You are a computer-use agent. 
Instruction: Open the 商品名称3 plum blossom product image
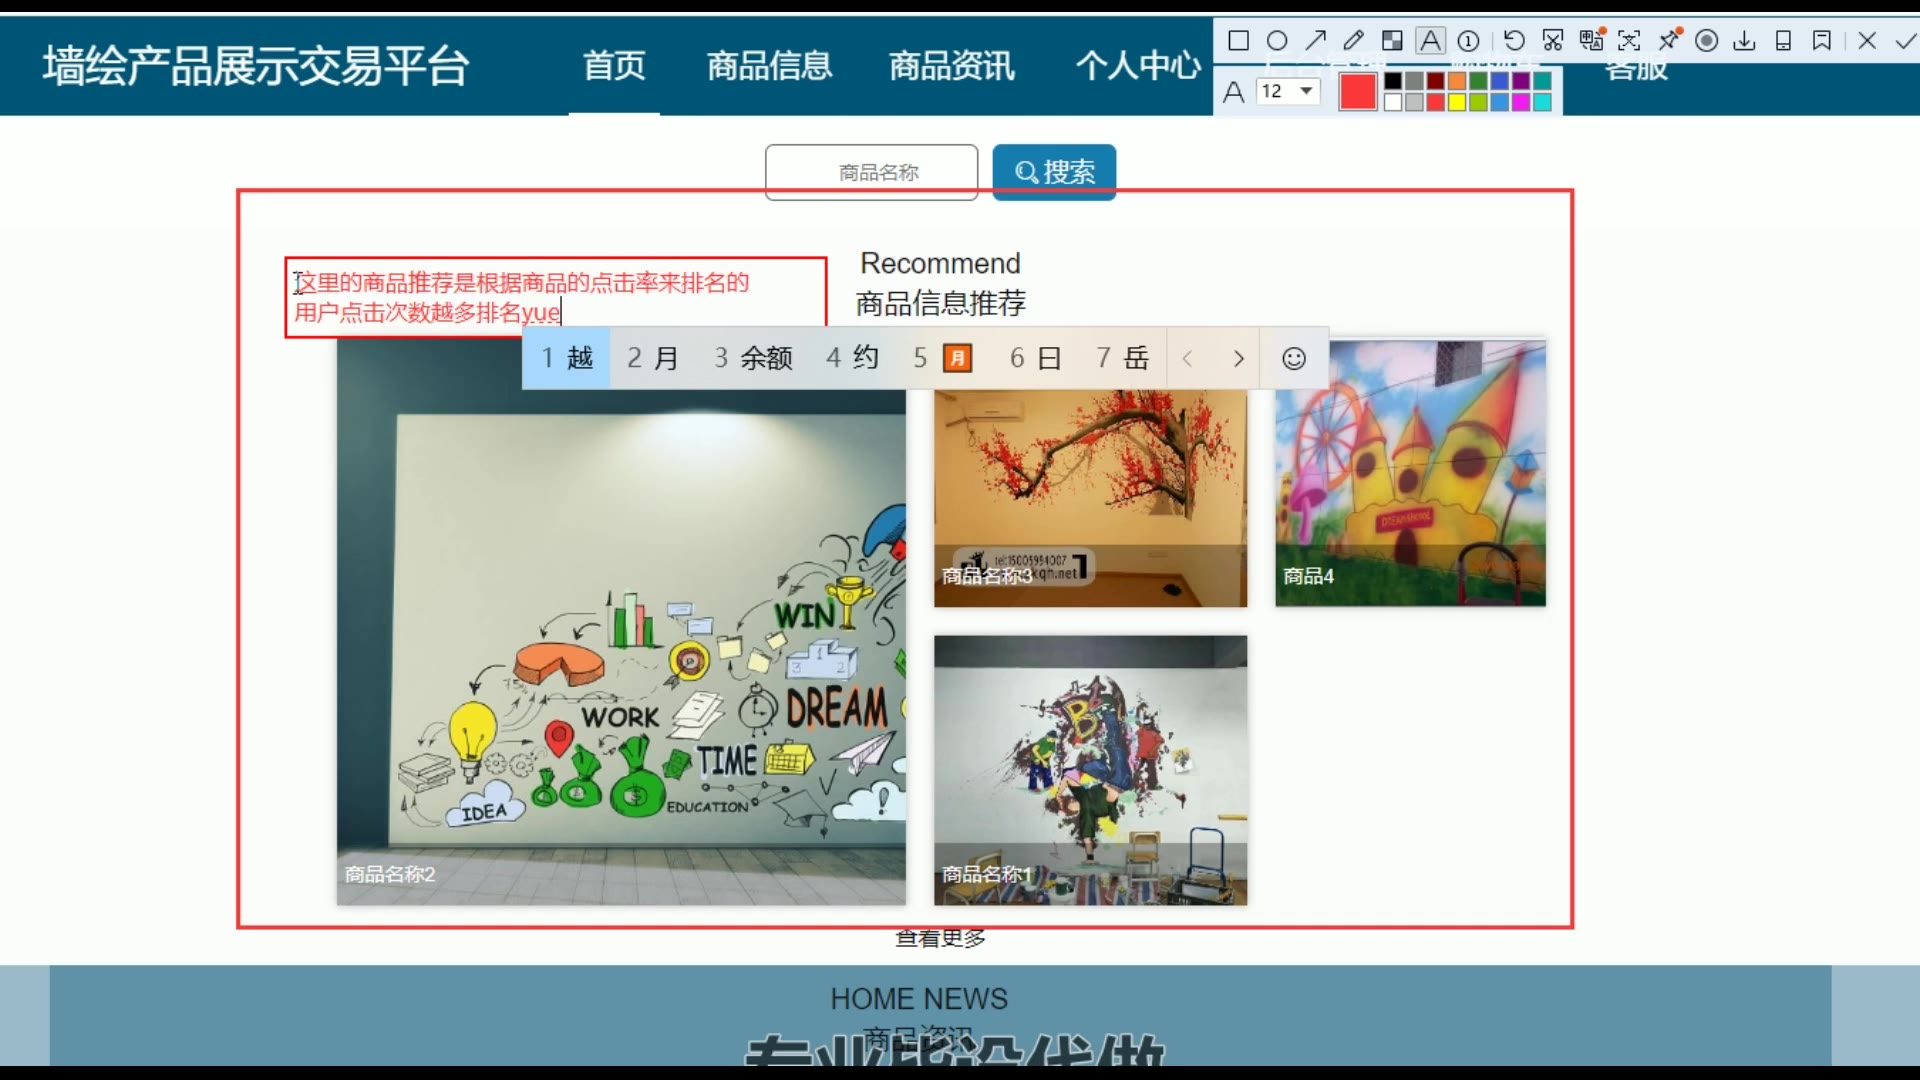click(1090, 498)
